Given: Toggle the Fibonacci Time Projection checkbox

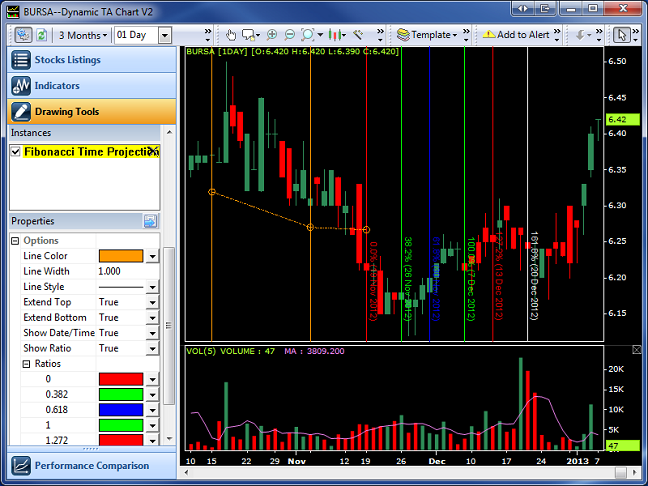Looking at the screenshot, I should (16, 152).
